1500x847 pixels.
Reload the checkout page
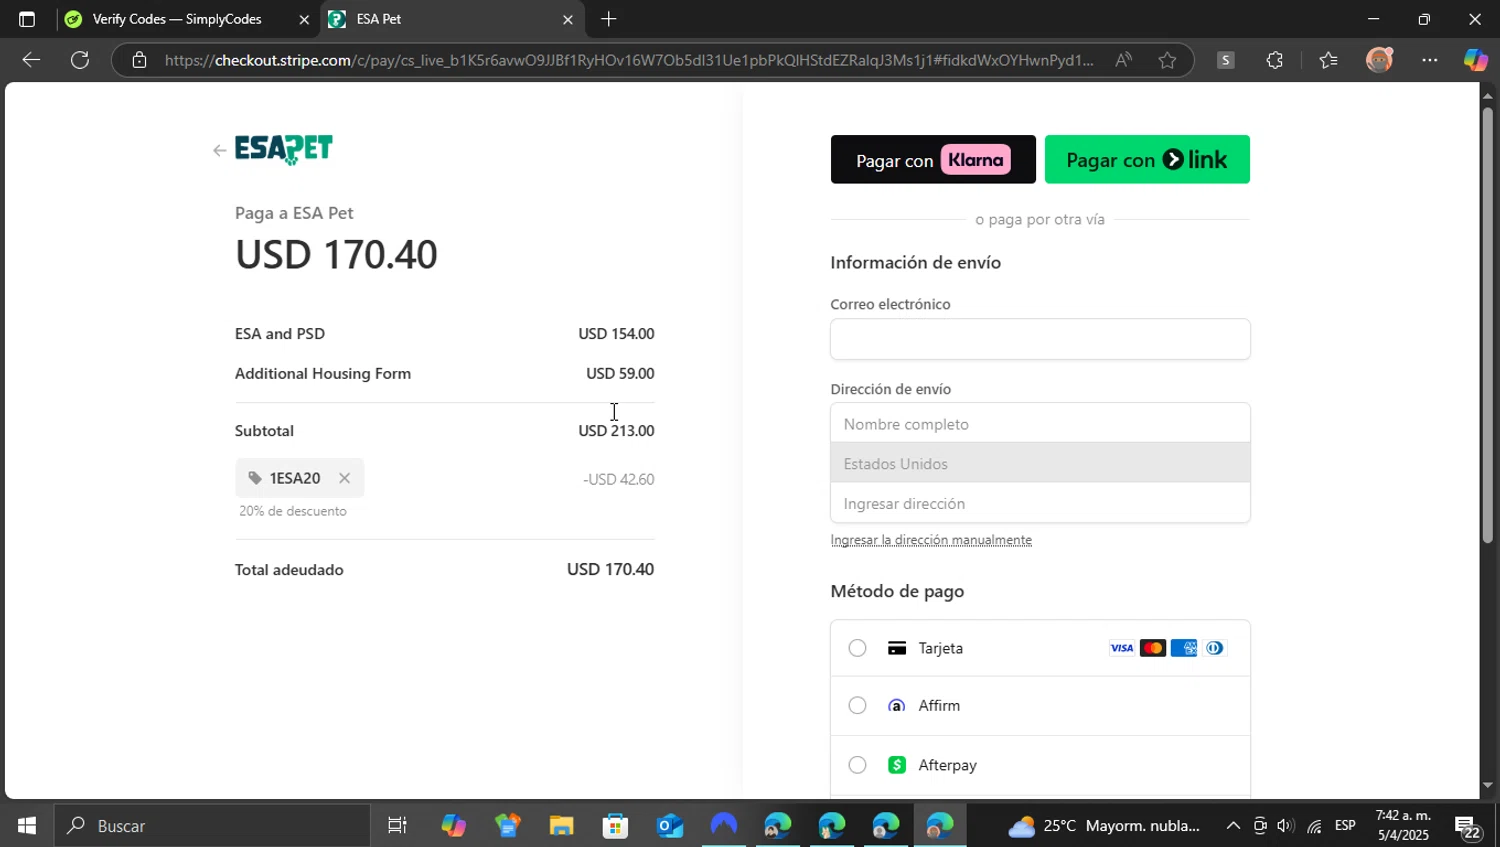click(80, 60)
